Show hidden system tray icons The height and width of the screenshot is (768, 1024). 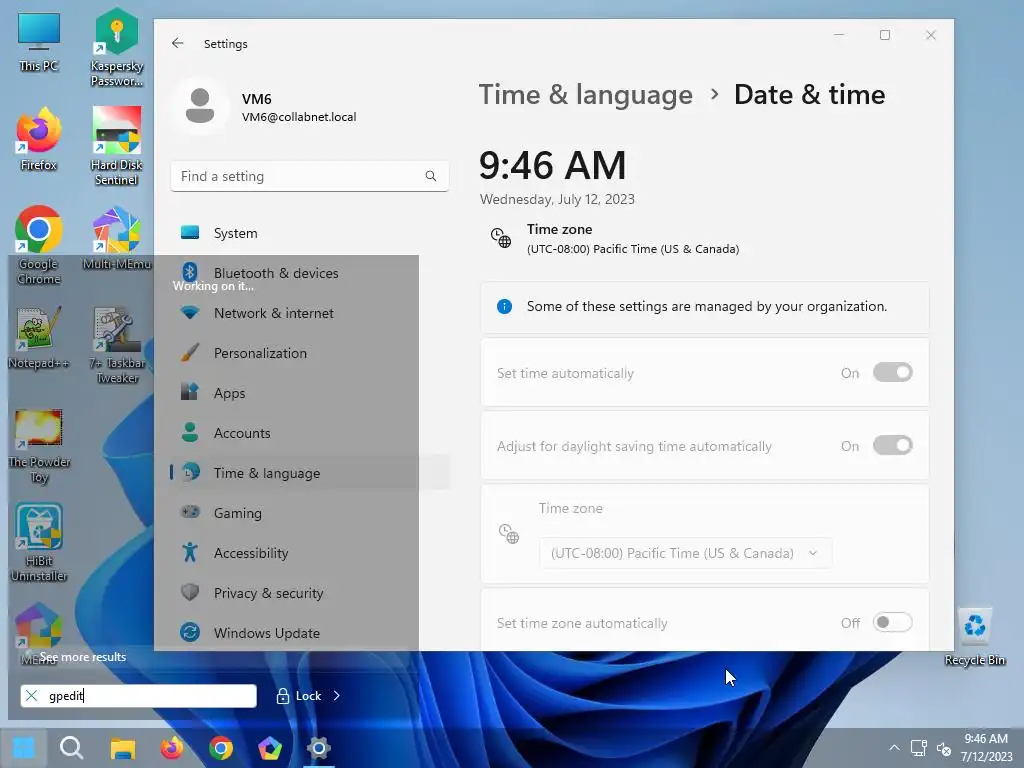click(894, 748)
